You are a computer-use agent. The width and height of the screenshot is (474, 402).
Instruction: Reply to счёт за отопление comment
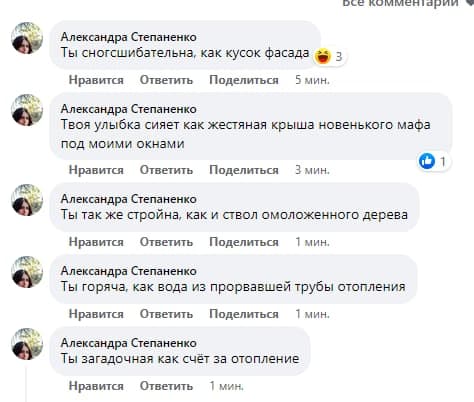pos(166,386)
